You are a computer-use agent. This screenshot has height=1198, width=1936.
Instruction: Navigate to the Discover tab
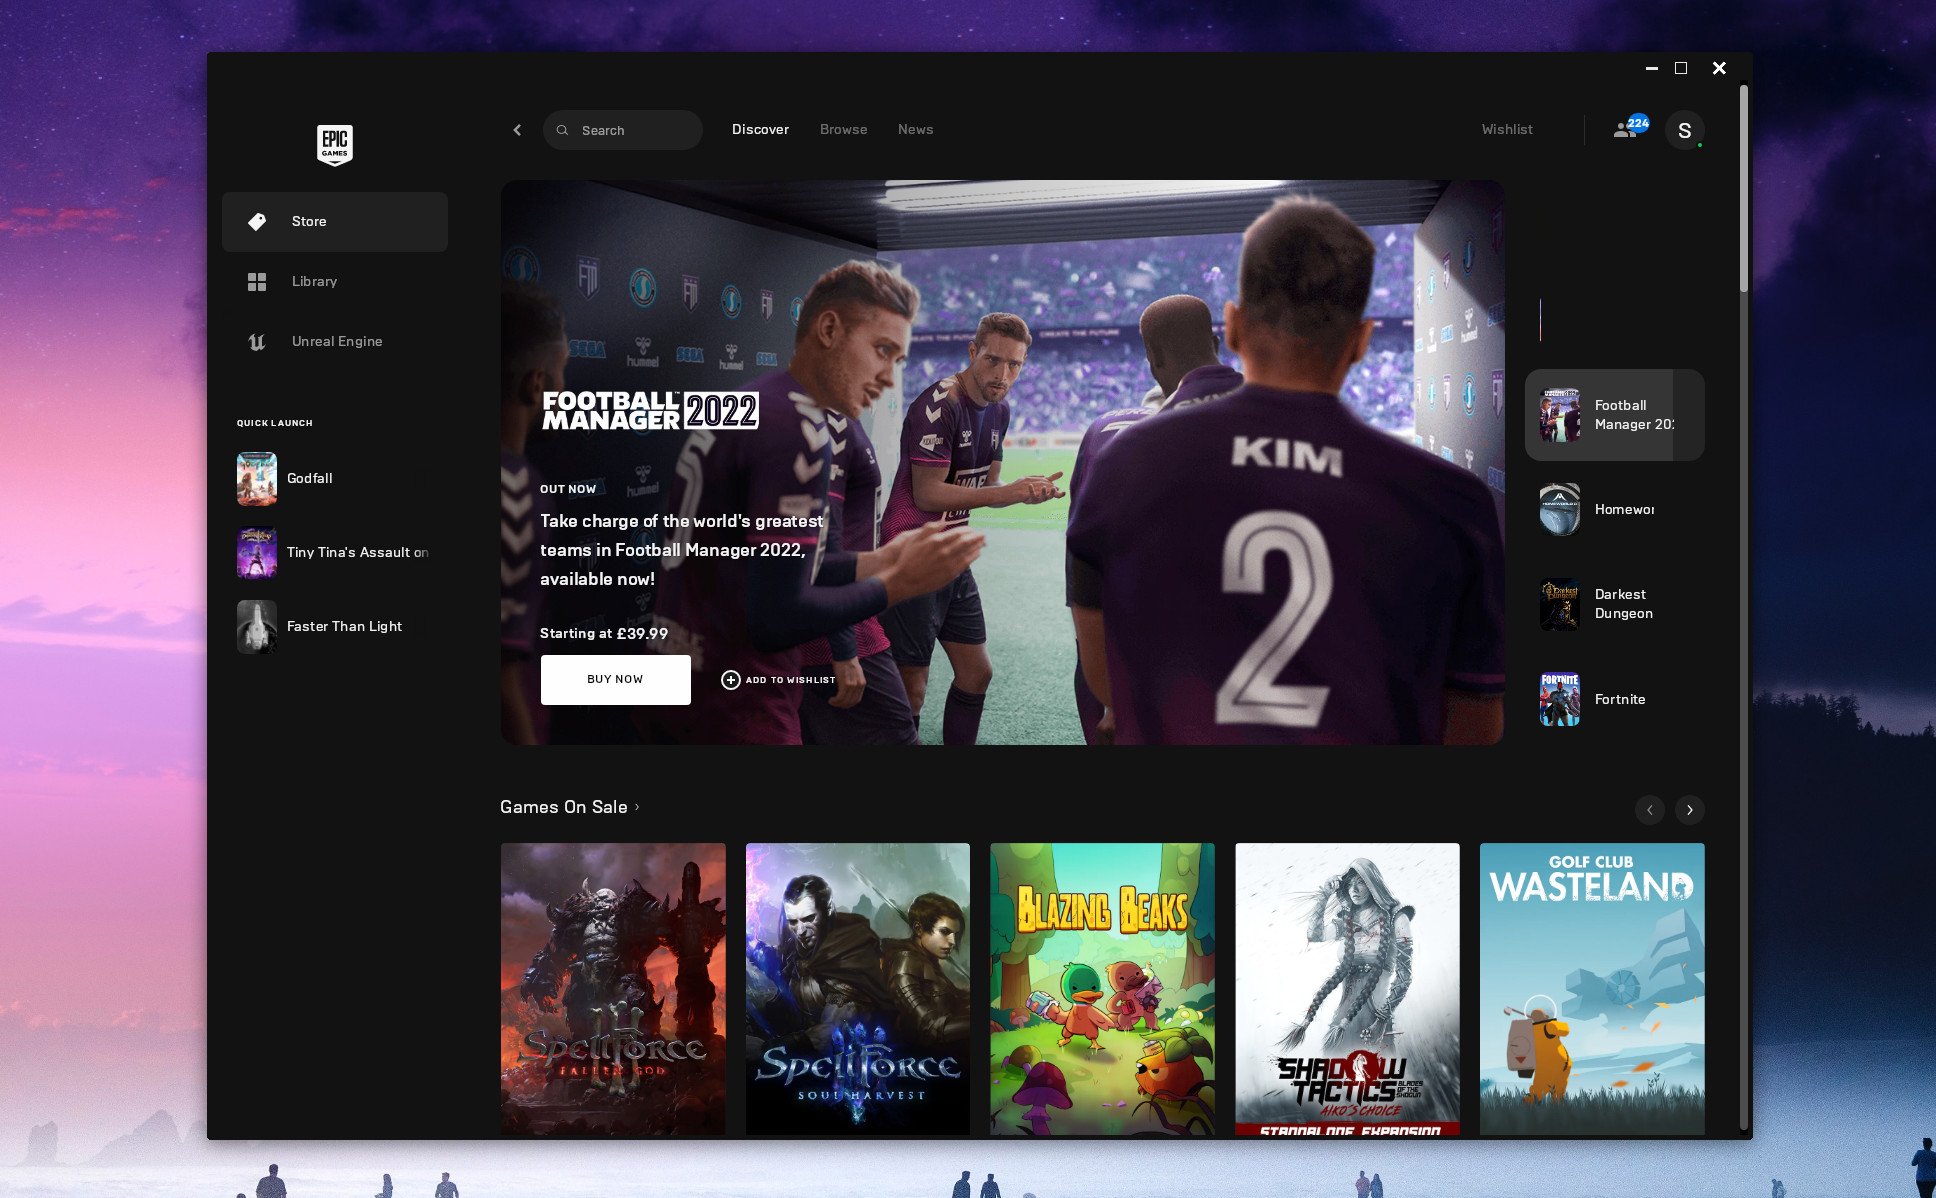[761, 130]
